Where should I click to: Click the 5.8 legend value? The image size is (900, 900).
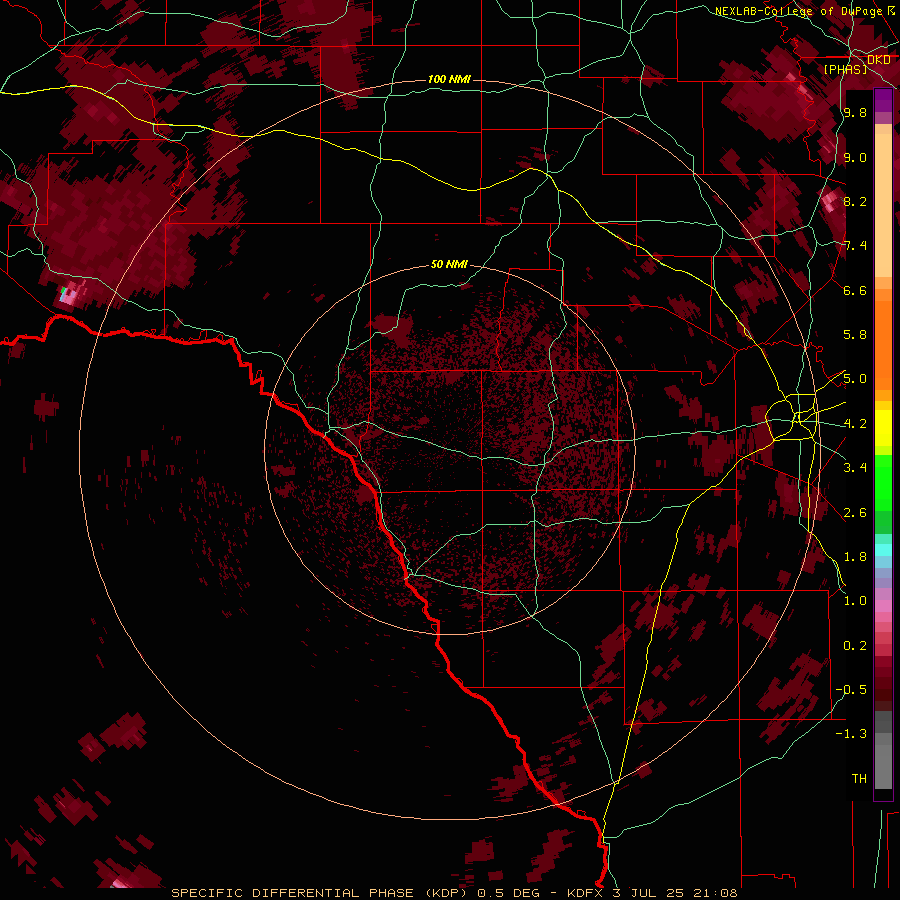[x=855, y=335]
